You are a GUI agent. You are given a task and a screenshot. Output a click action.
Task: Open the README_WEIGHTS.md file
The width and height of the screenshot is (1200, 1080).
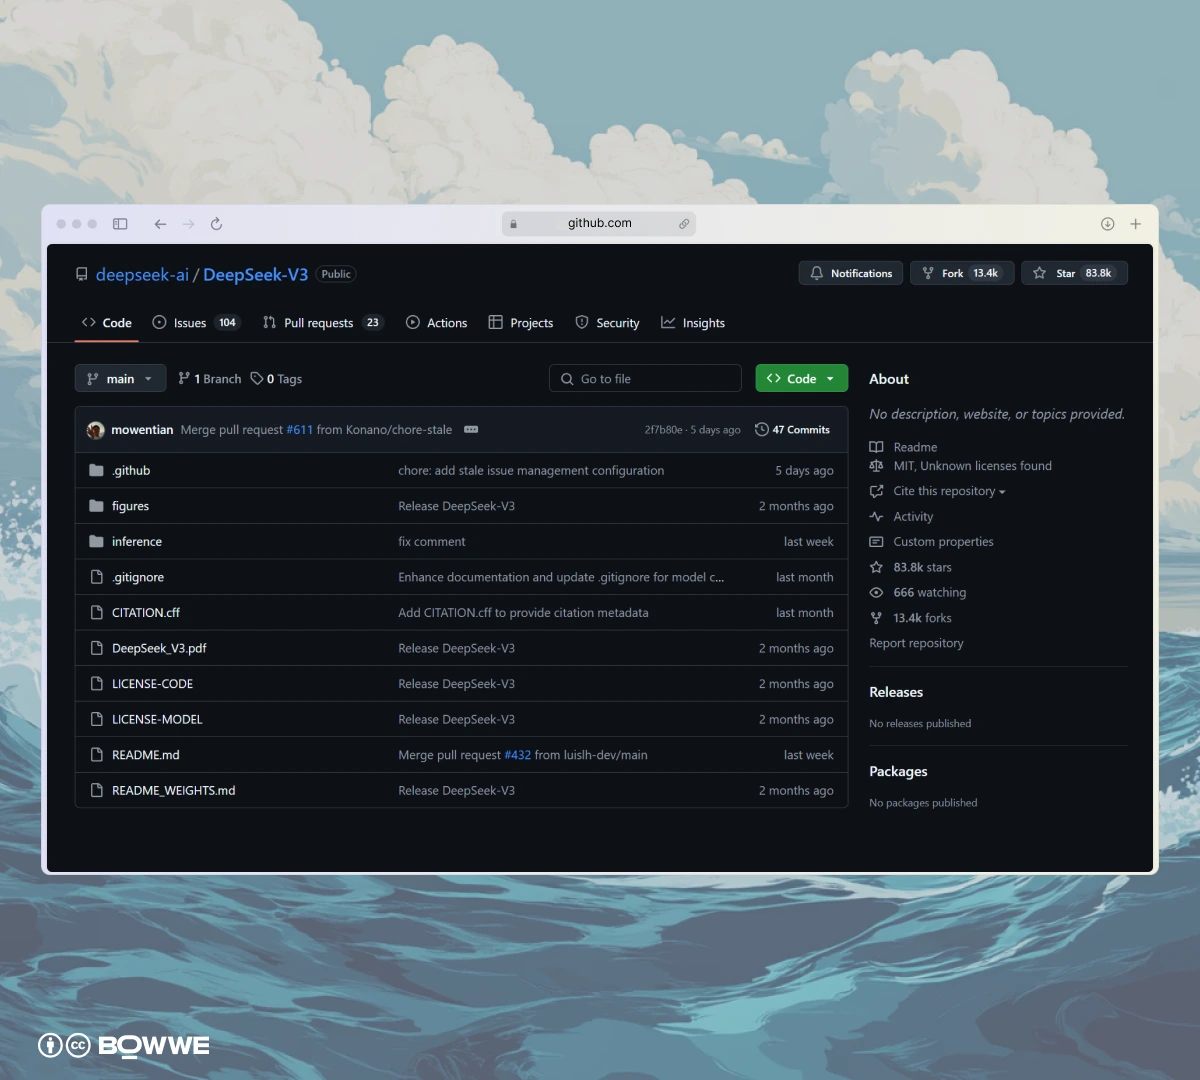click(174, 790)
